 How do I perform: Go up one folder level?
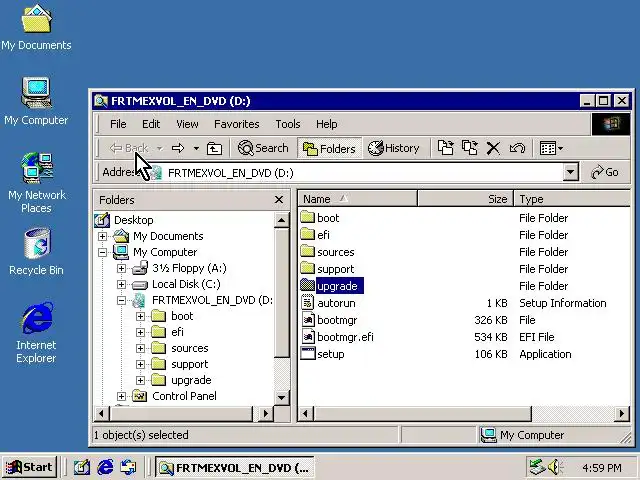click(214, 149)
